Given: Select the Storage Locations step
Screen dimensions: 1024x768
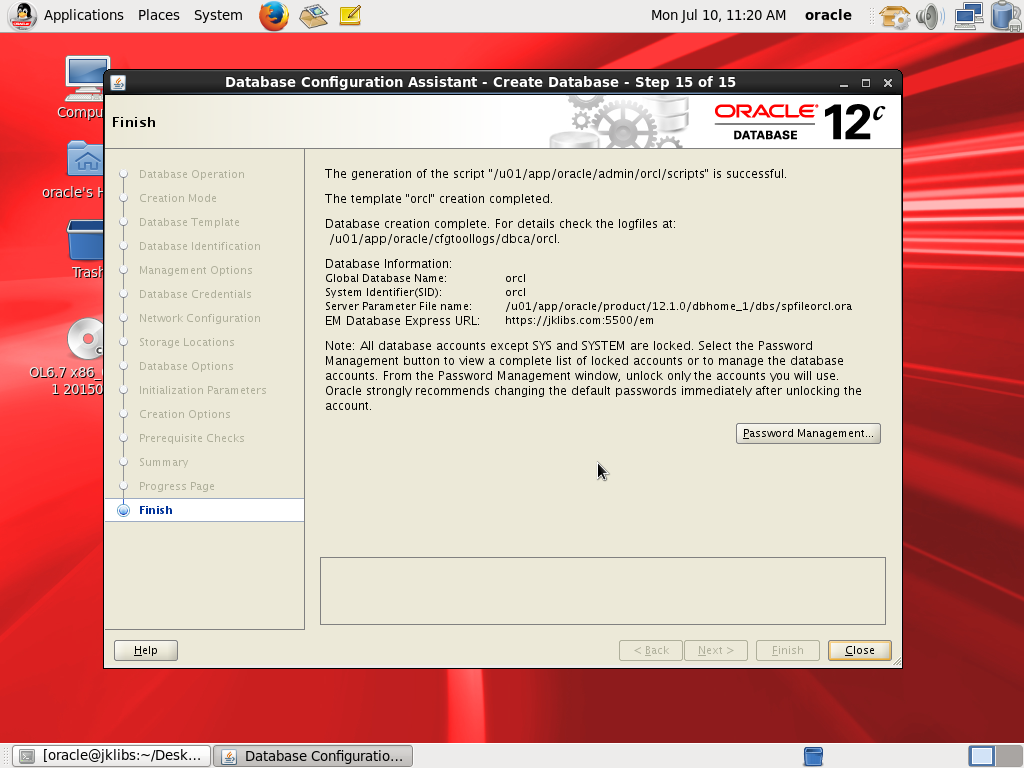Looking at the screenshot, I should point(186,342).
